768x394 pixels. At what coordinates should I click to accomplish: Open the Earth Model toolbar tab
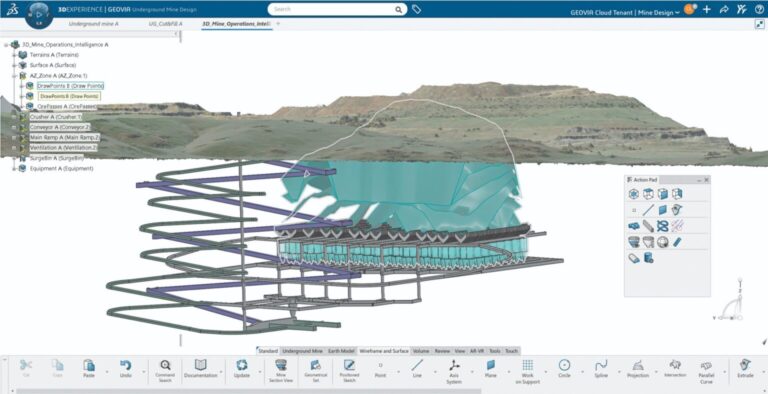(x=341, y=351)
